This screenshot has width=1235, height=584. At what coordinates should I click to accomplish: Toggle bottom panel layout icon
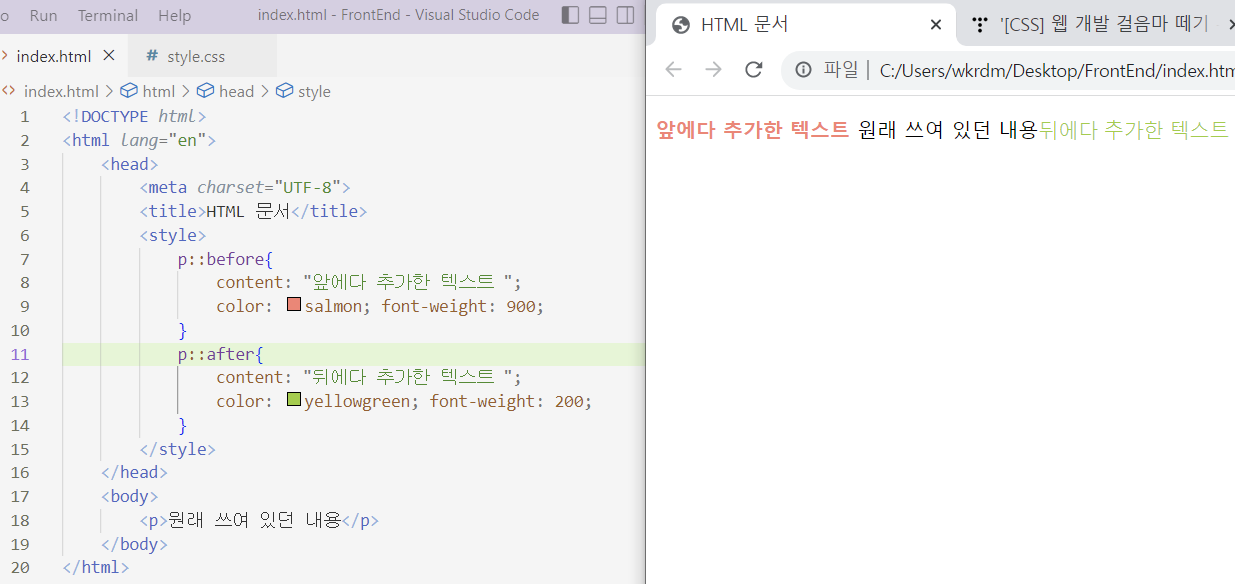click(x=598, y=15)
